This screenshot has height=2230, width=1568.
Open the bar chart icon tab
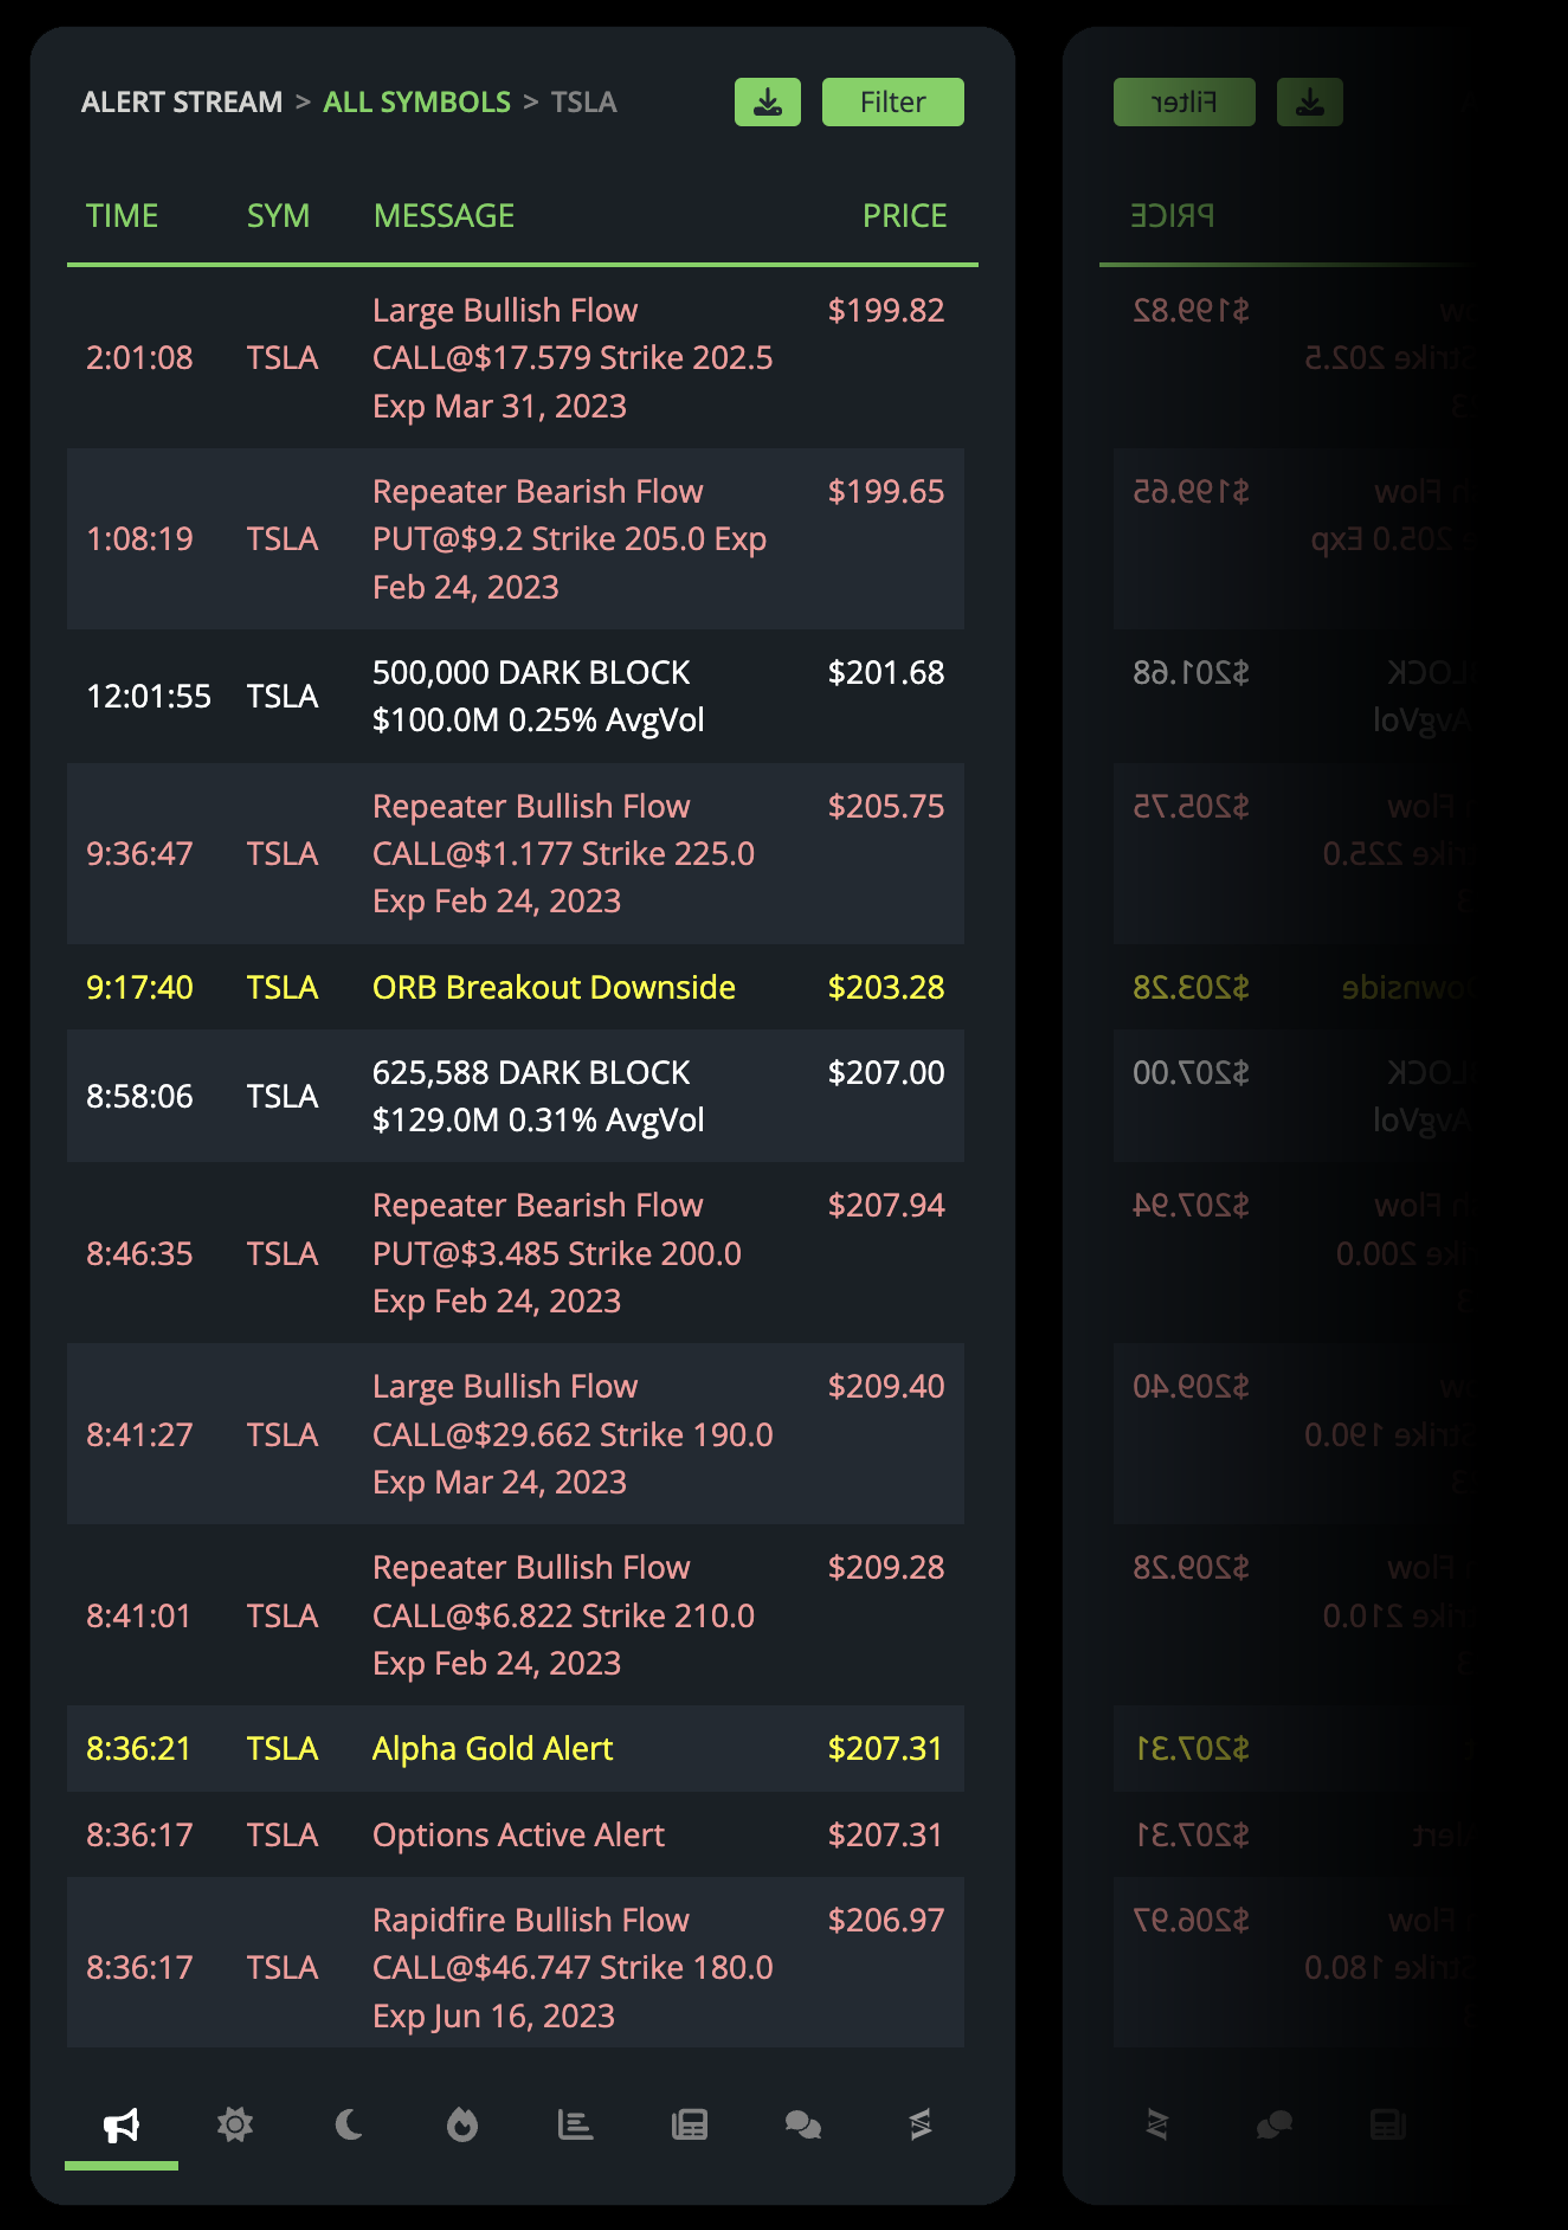[575, 2123]
